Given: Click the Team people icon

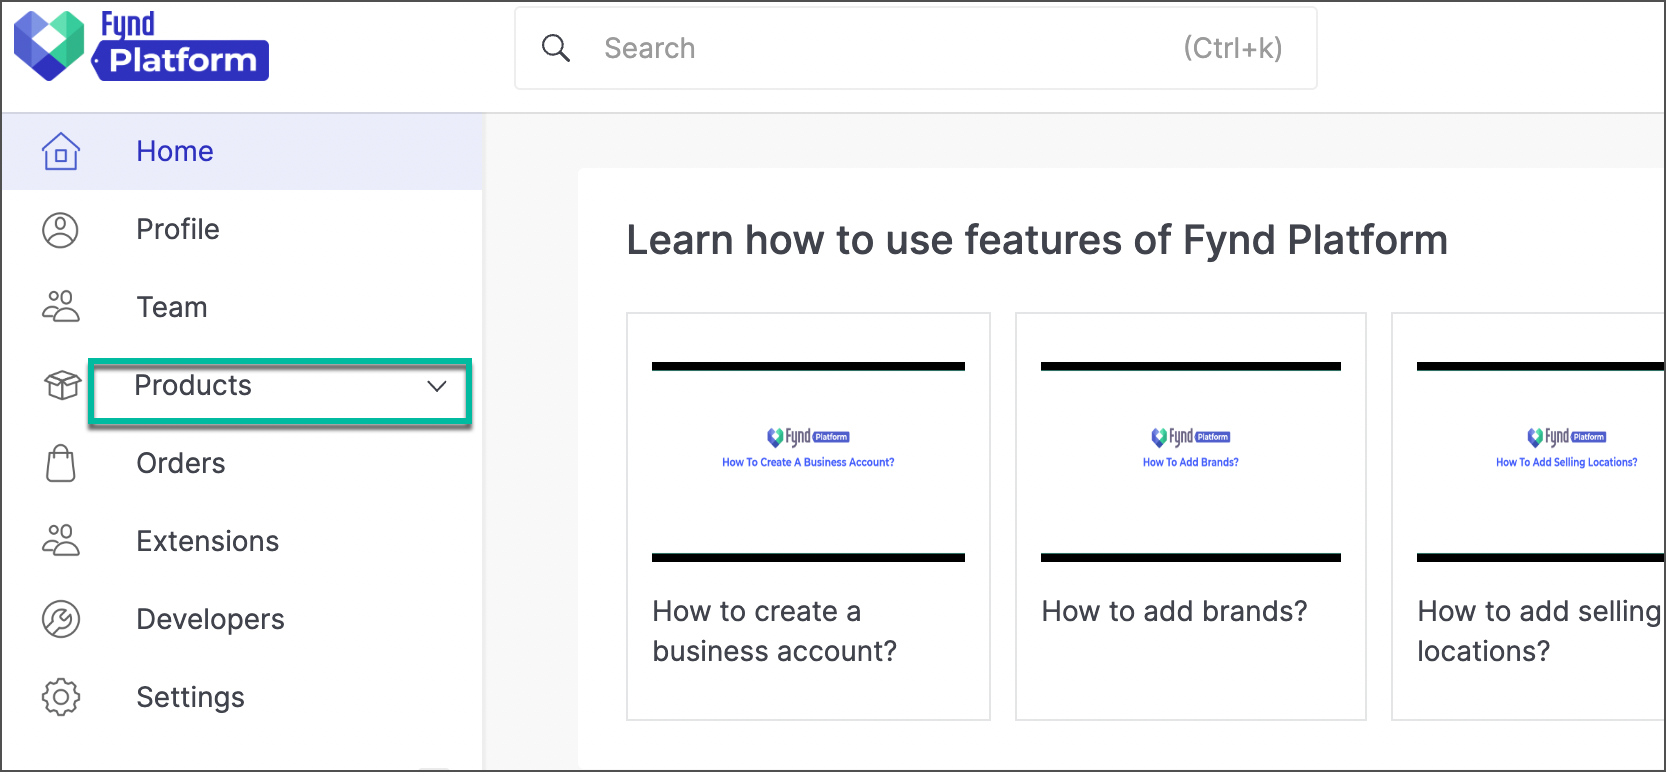Looking at the screenshot, I should tap(60, 306).
